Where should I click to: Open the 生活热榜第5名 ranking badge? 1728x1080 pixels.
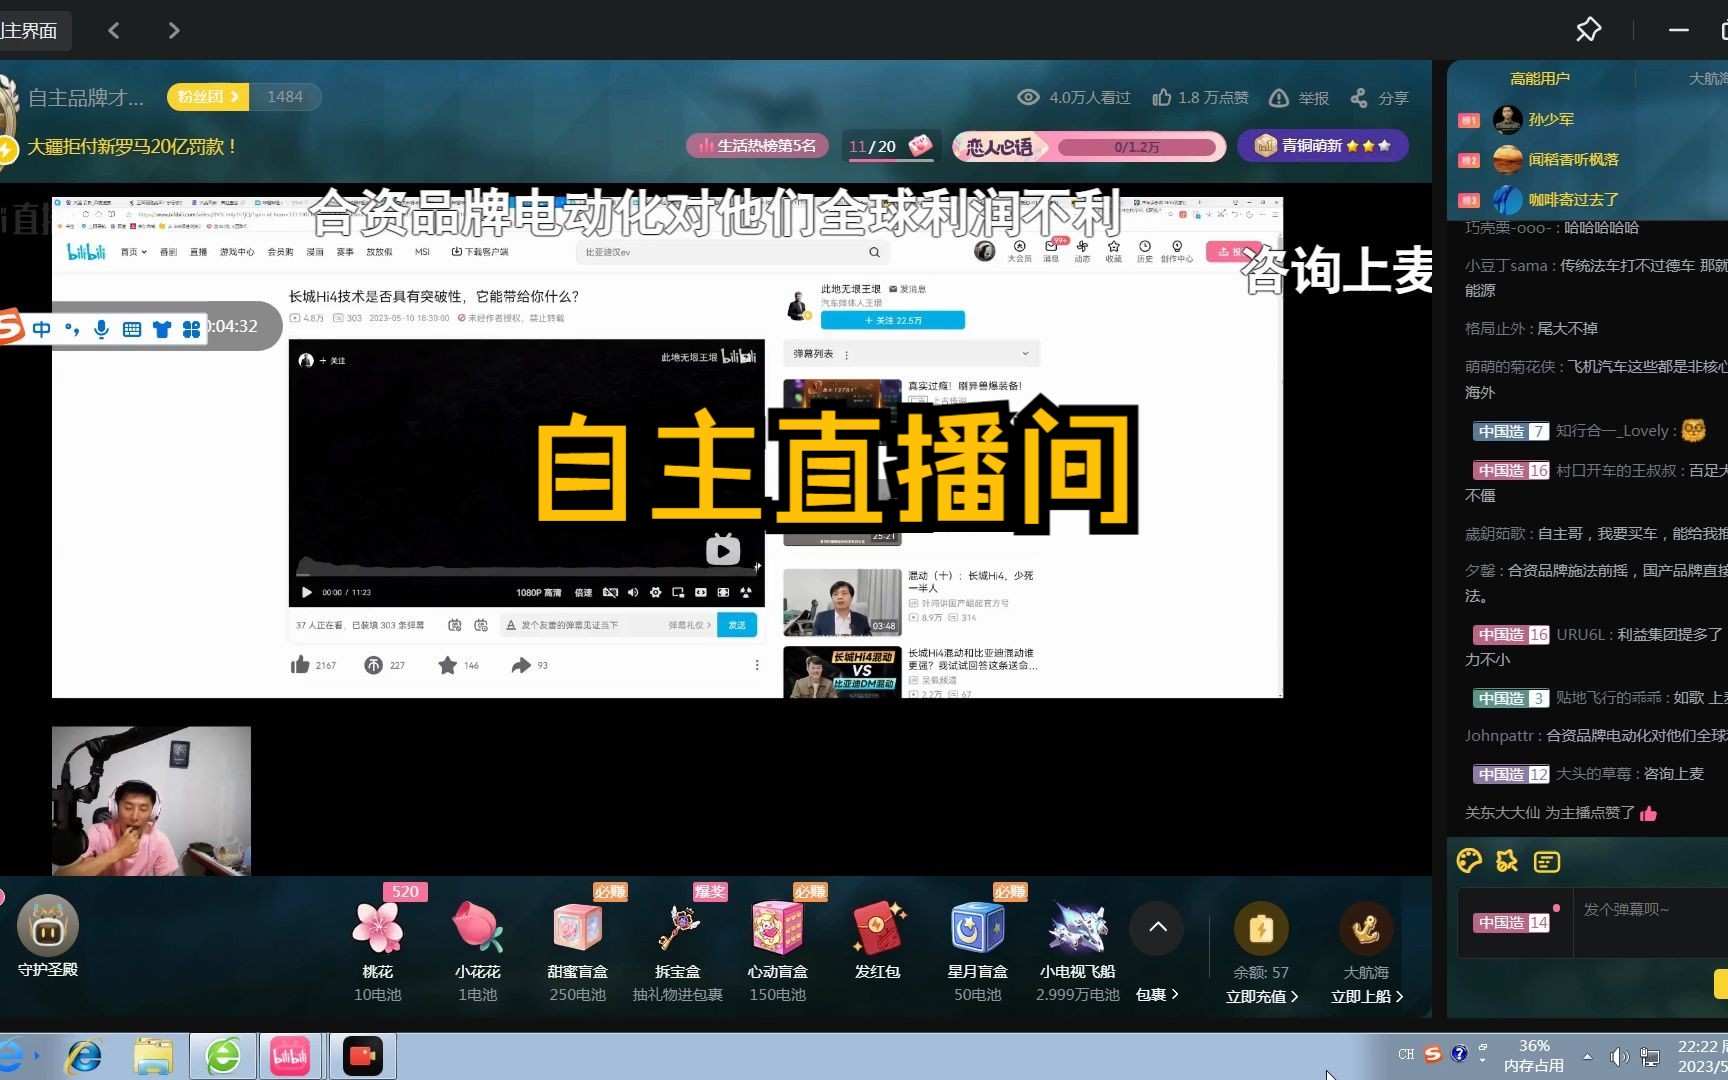[x=758, y=146]
